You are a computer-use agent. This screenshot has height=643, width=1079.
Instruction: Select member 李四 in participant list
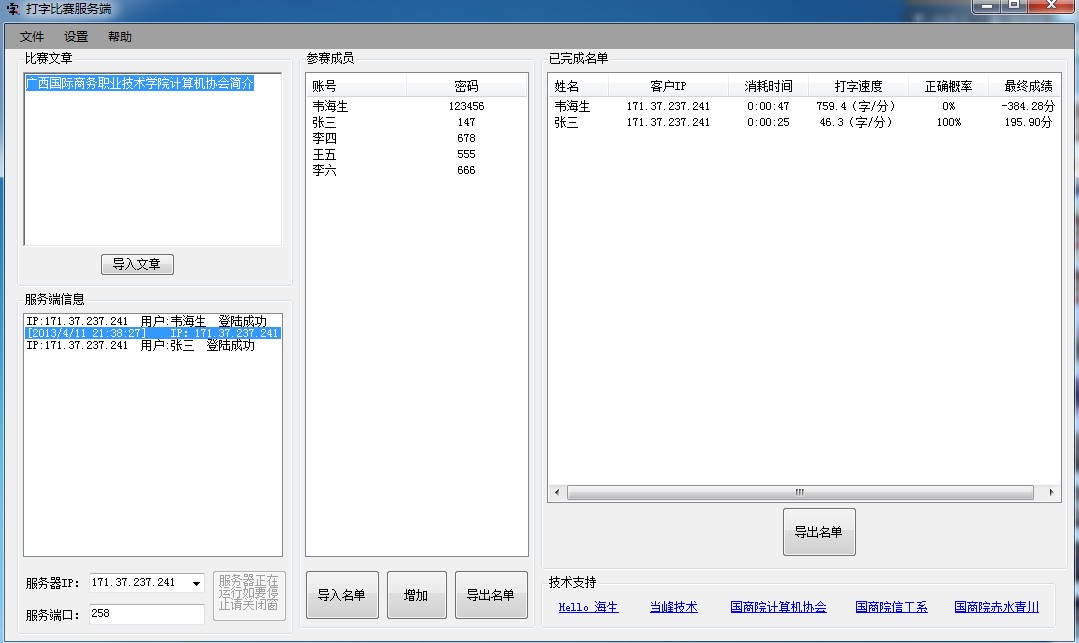pyautogui.click(x=324, y=138)
